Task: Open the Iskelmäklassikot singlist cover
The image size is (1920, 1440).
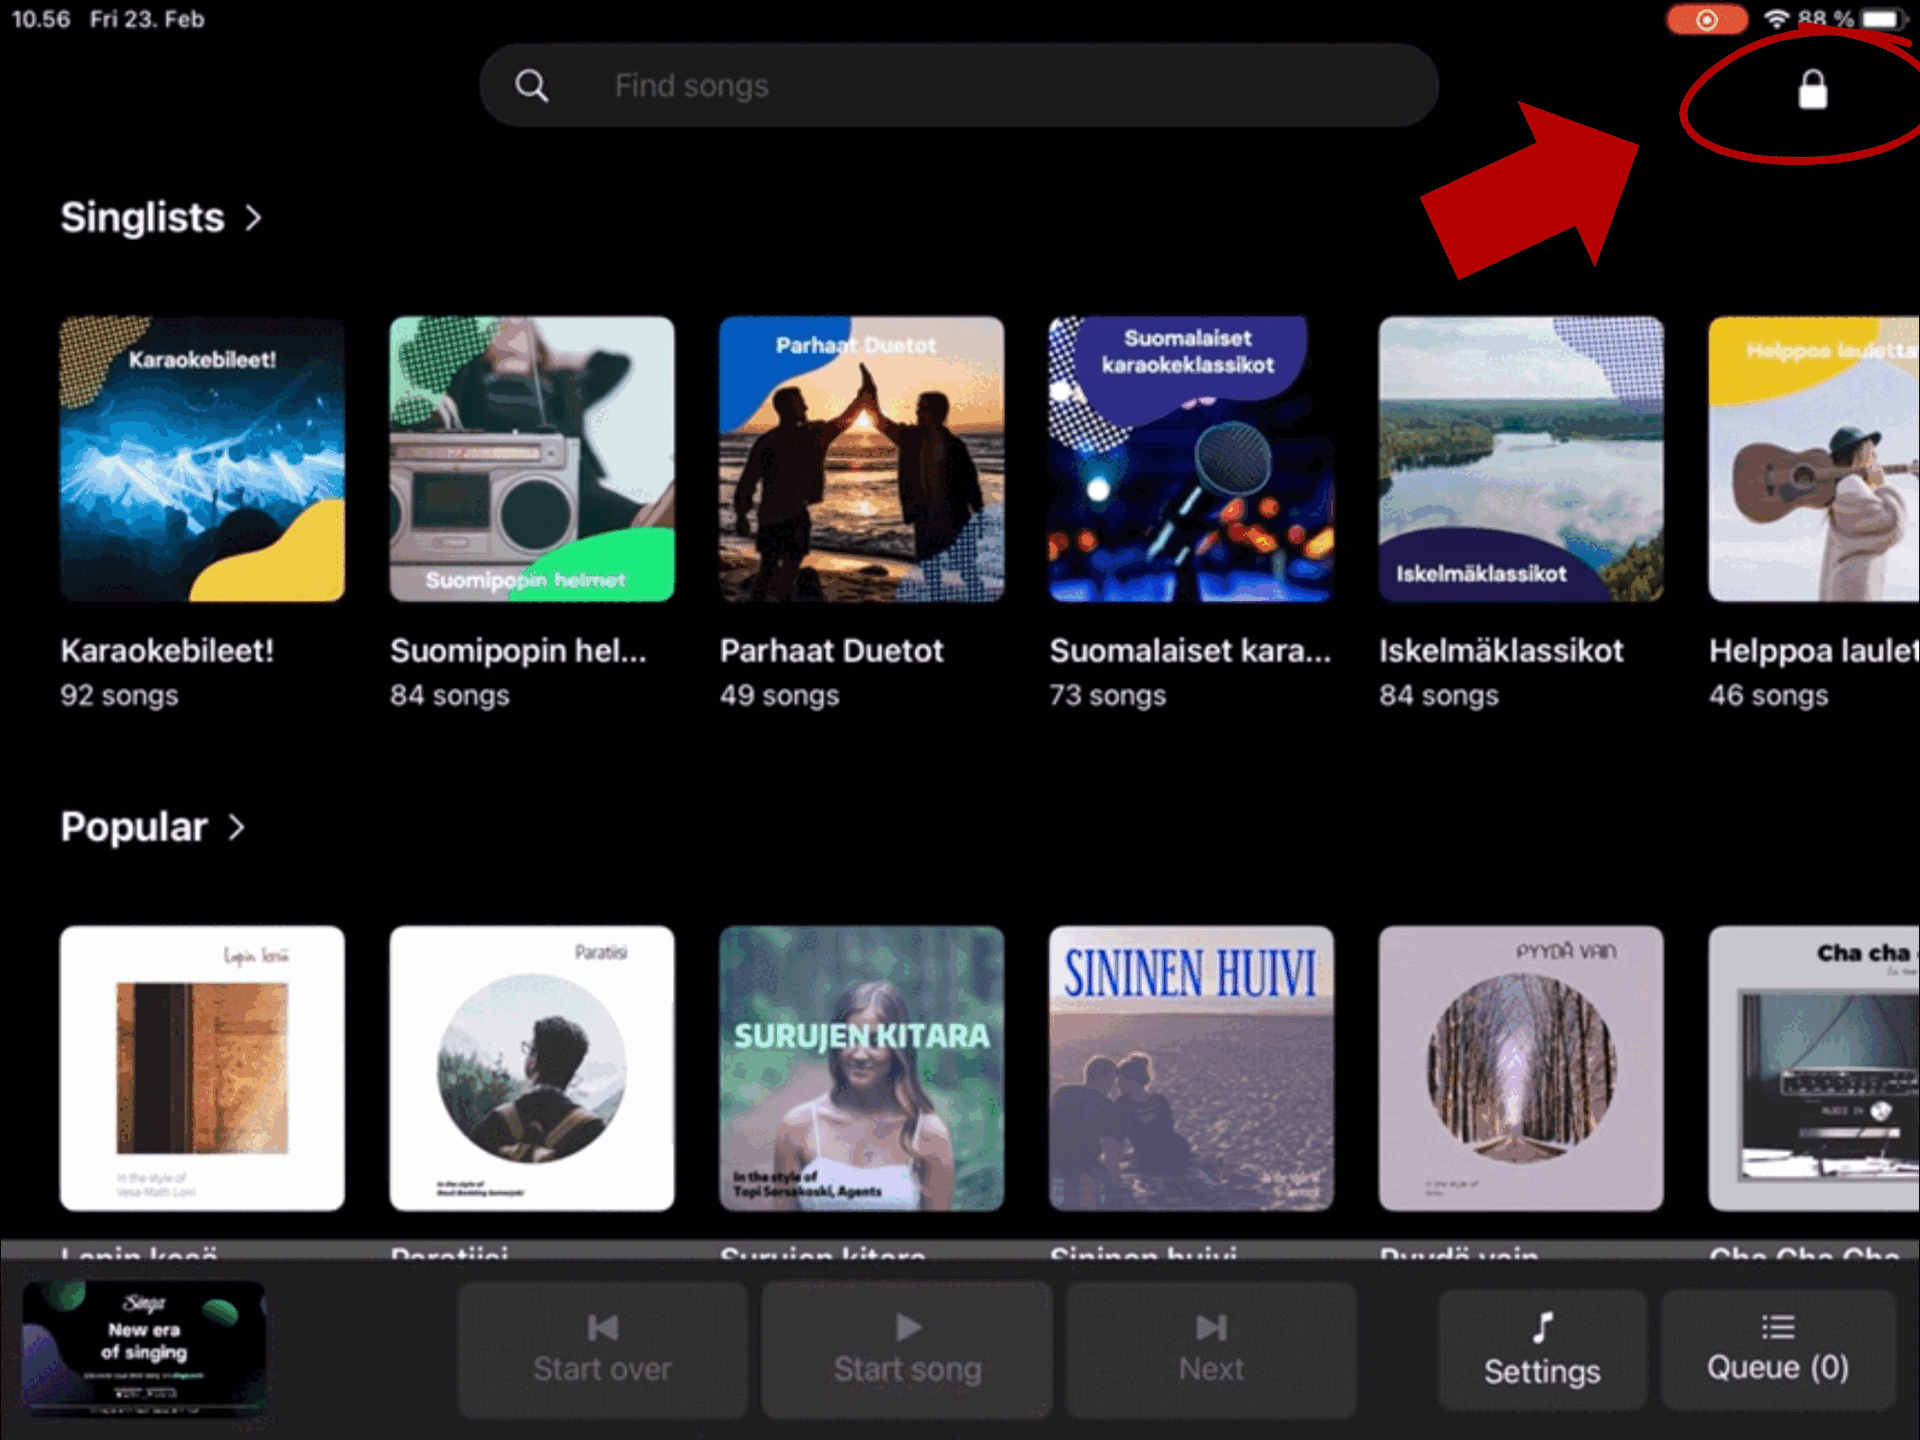Action: pos(1520,459)
